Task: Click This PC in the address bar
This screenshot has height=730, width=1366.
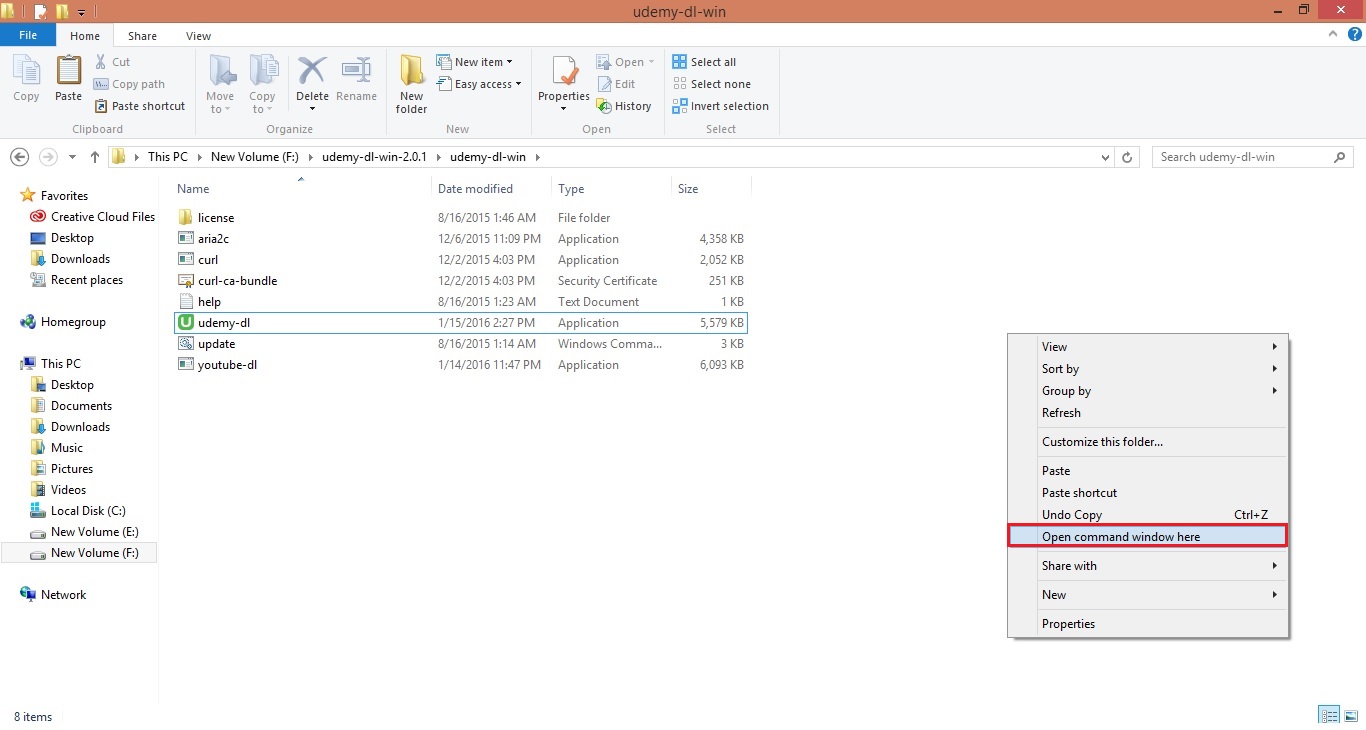Action: (x=167, y=157)
